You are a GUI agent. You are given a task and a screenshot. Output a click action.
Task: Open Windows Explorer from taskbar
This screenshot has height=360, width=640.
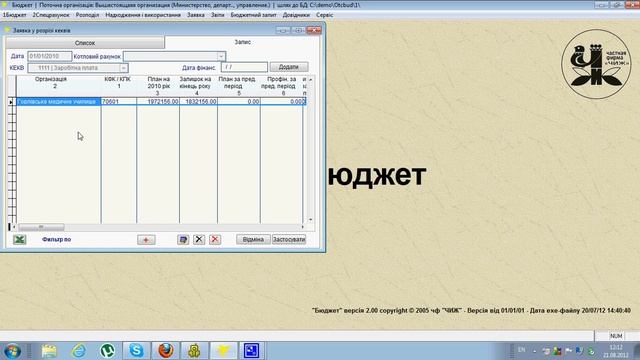tap(49, 351)
